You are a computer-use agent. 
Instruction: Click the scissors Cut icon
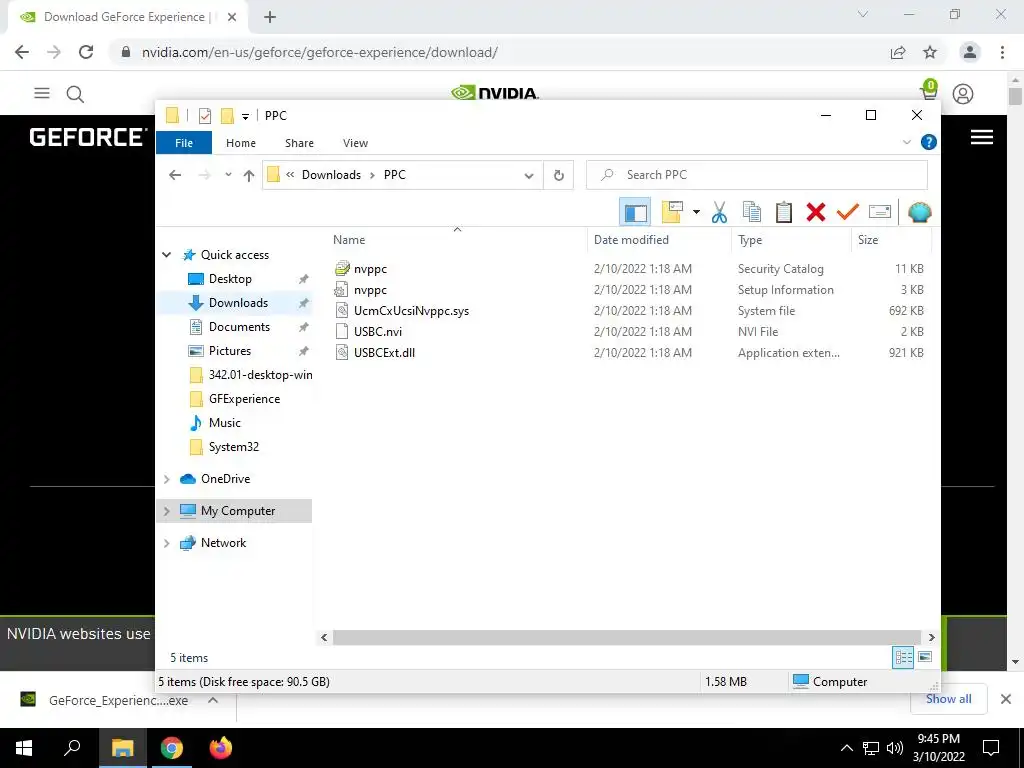(x=719, y=212)
